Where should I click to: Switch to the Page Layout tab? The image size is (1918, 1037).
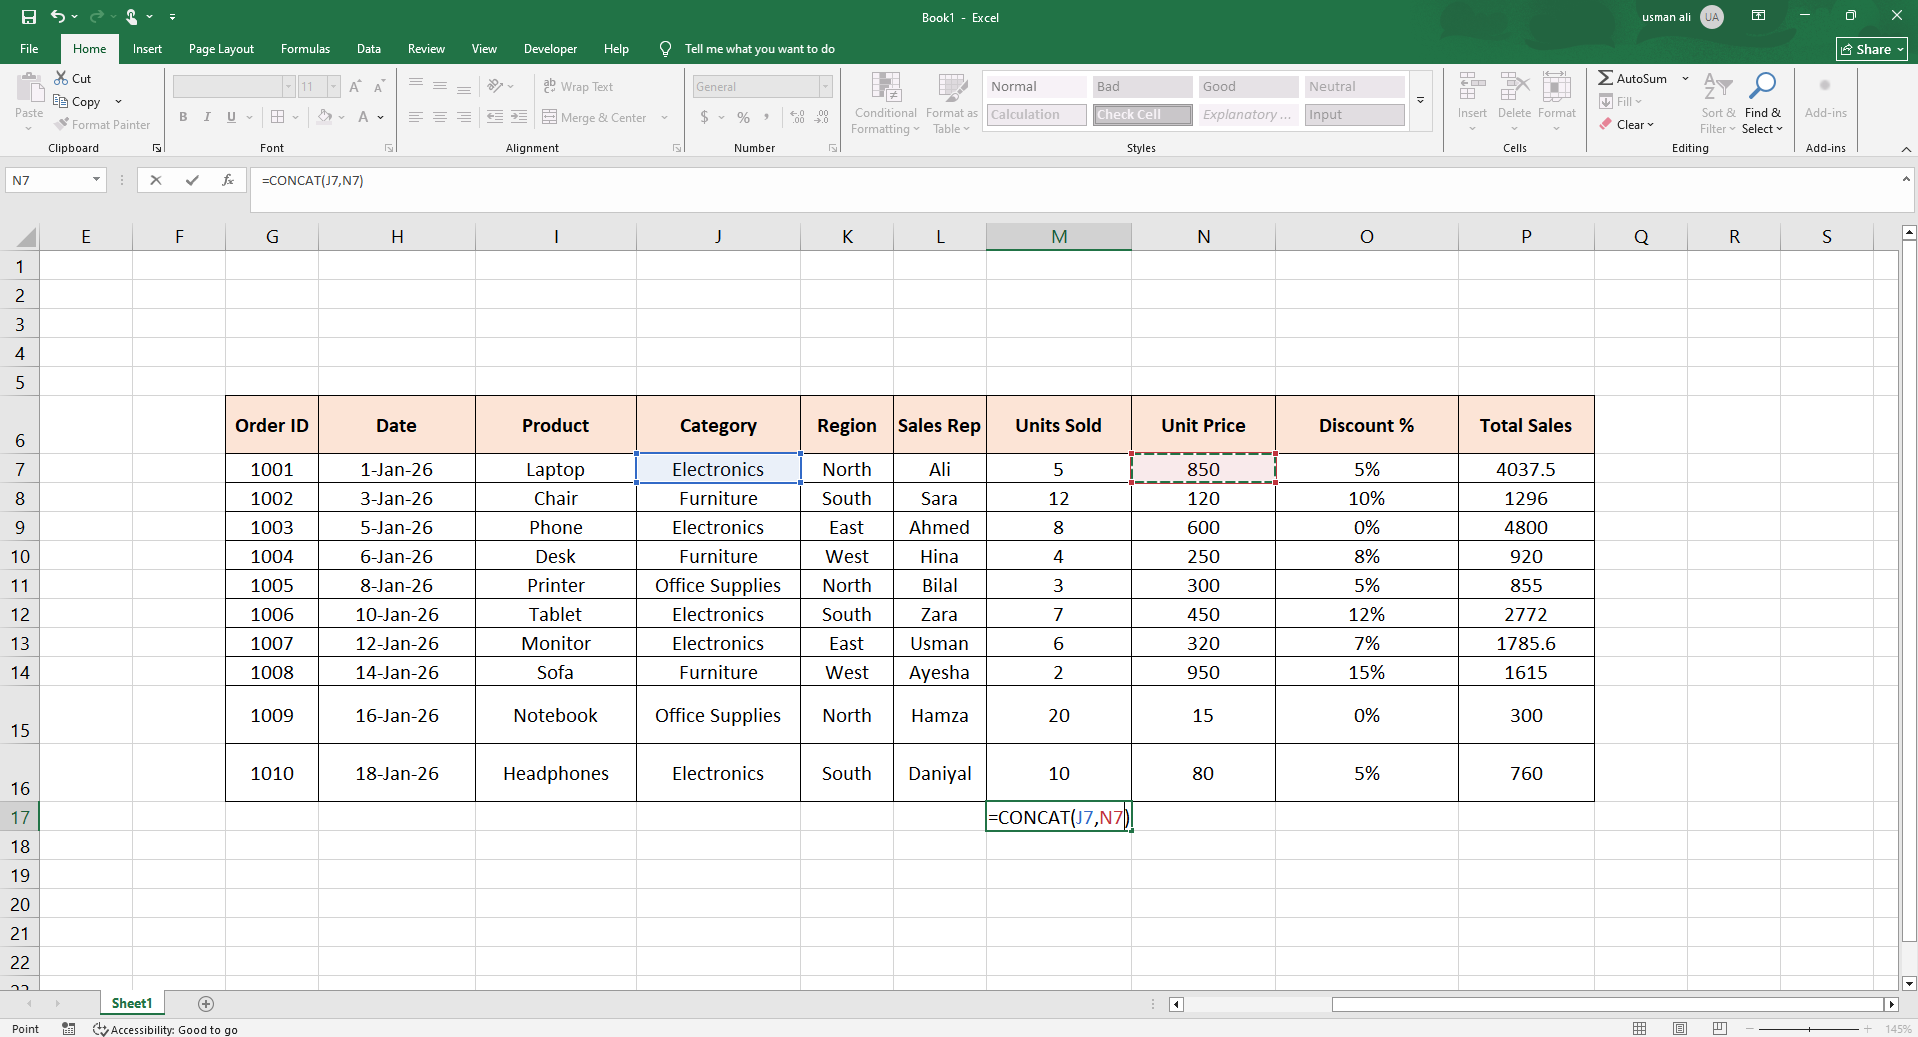(x=221, y=49)
